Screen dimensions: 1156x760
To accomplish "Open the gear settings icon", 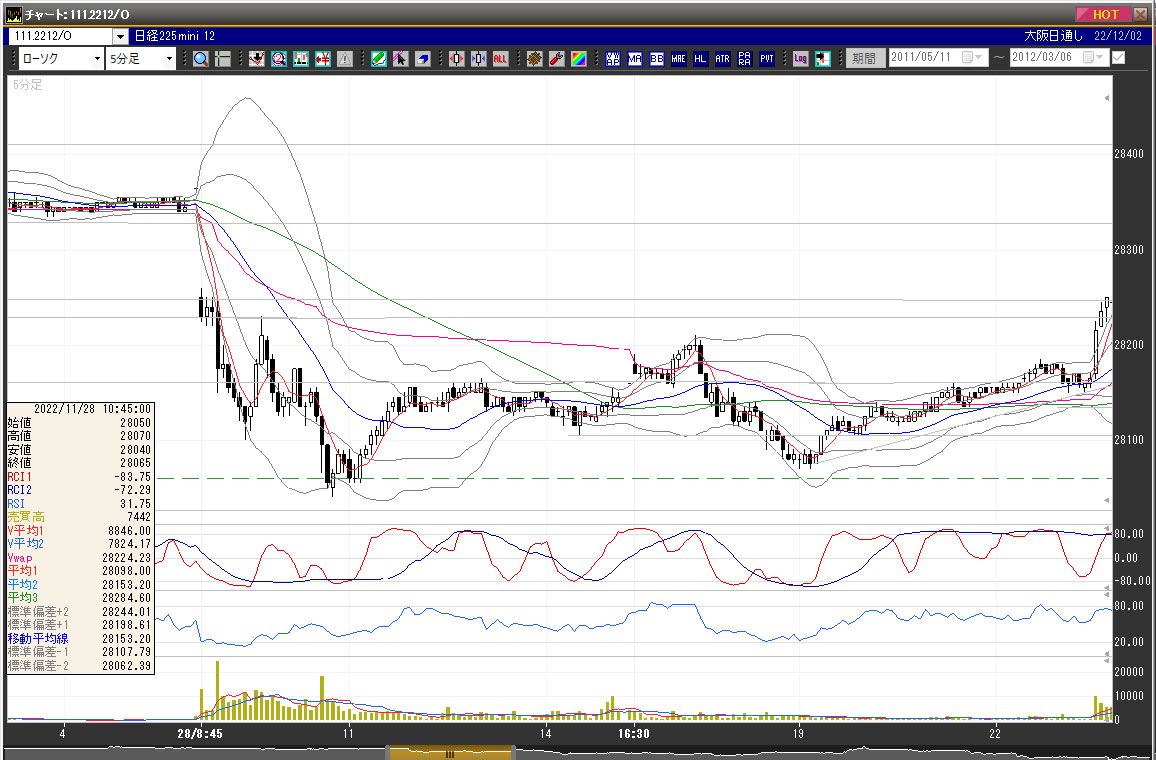I will [x=535, y=59].
